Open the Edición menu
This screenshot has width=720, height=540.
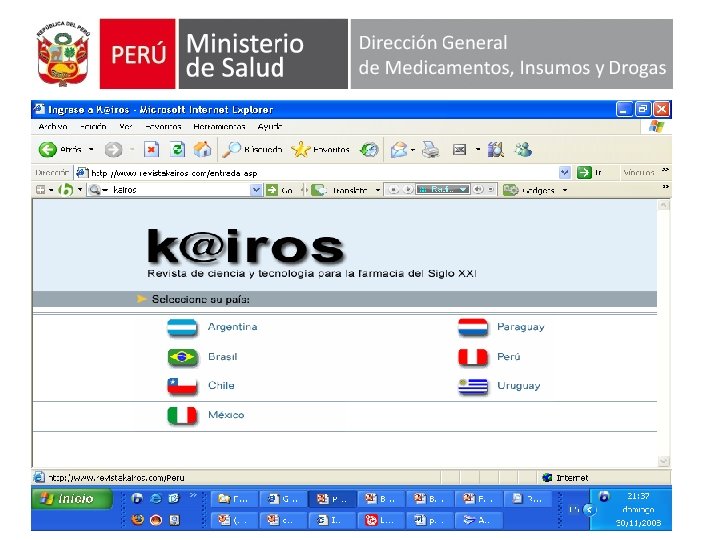[x=93, y=126]
